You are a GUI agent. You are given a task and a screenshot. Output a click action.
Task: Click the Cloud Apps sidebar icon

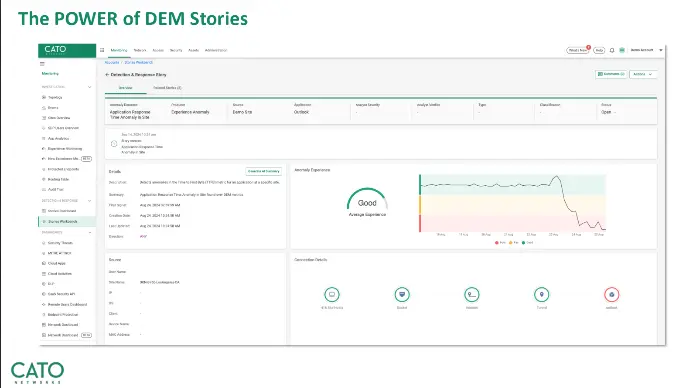[44, 263]
